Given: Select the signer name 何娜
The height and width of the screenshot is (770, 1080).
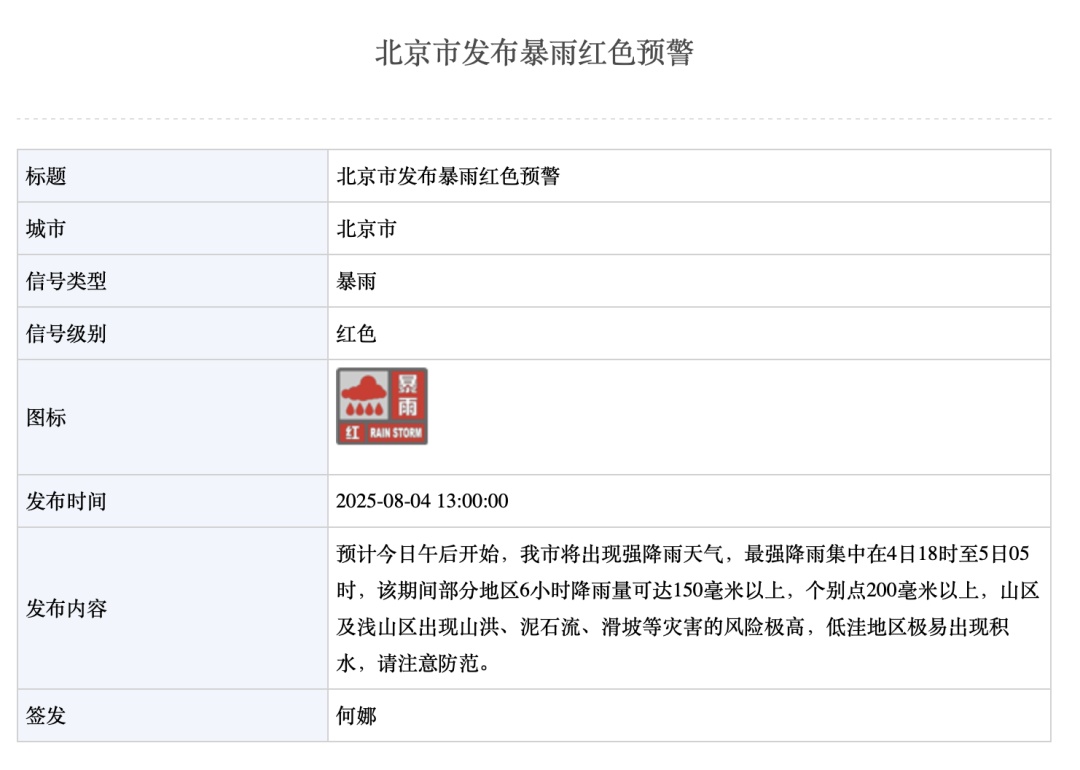Looking at the screenshot, I should click(x=355, y=717).
